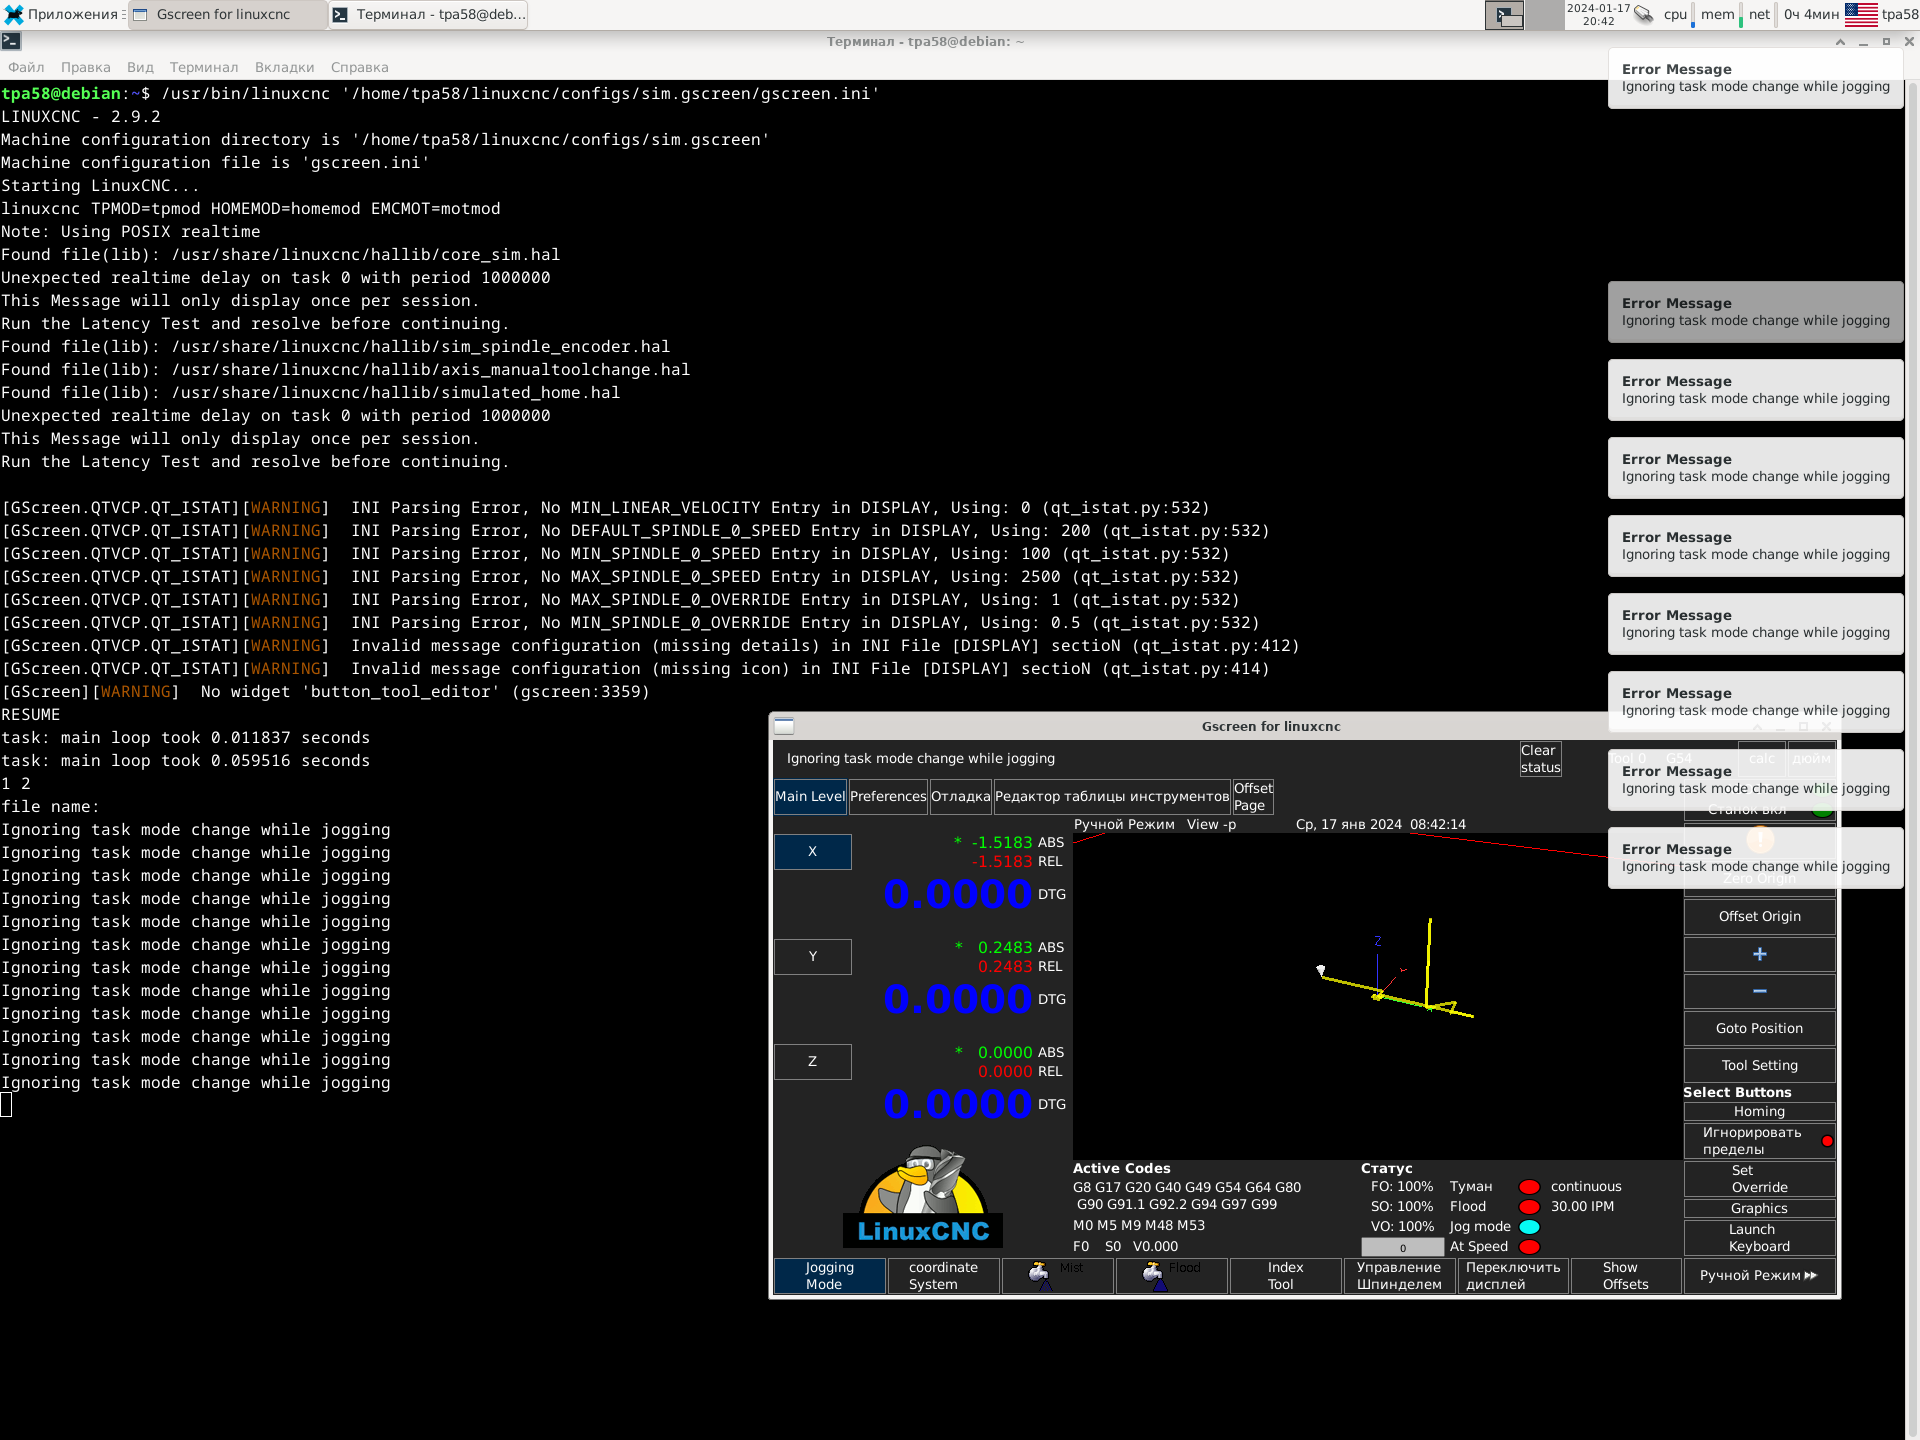This screenshot has height=1440, width=1920.
Task: Click the 3D toolpath graphics preview
Action: point(1377,996)
